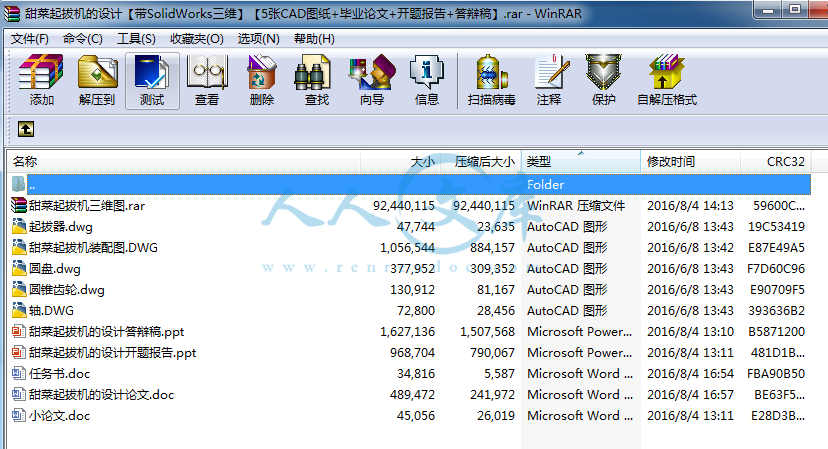The image size is (828, 449).
Task: Click the up-one-level folder arrow icon
Action: click(26, 129)
